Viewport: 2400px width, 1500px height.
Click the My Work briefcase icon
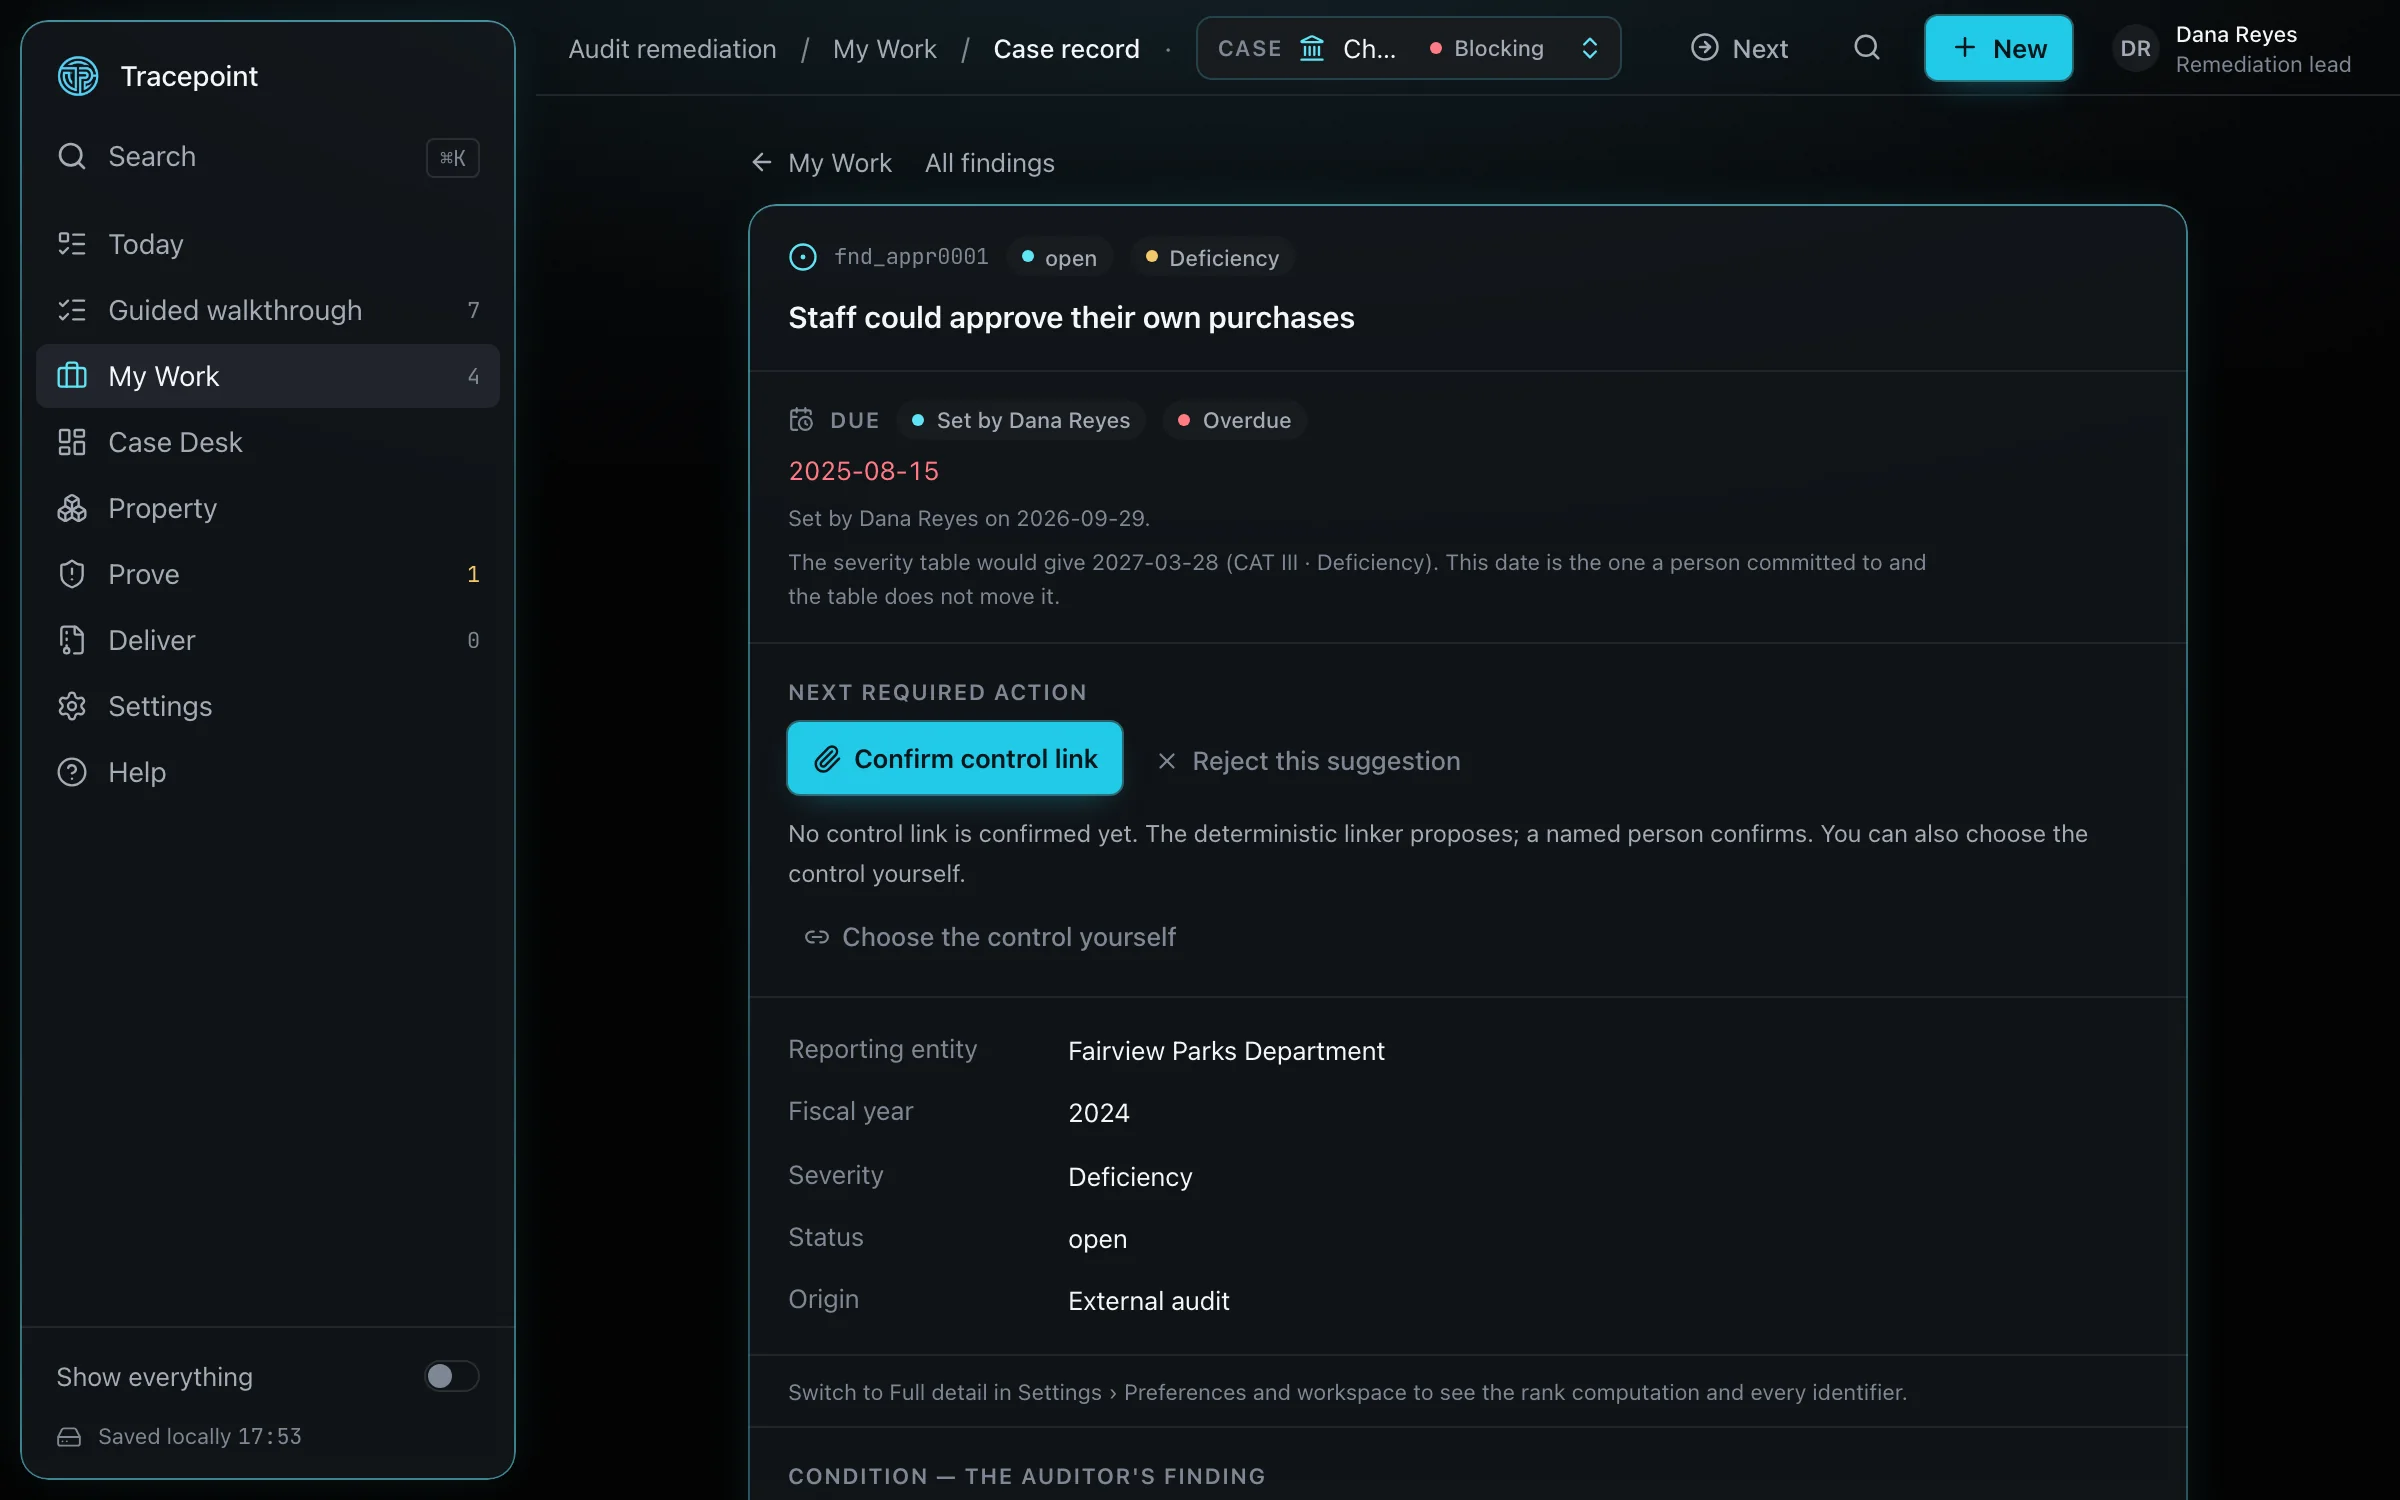(x=72, y=376)
